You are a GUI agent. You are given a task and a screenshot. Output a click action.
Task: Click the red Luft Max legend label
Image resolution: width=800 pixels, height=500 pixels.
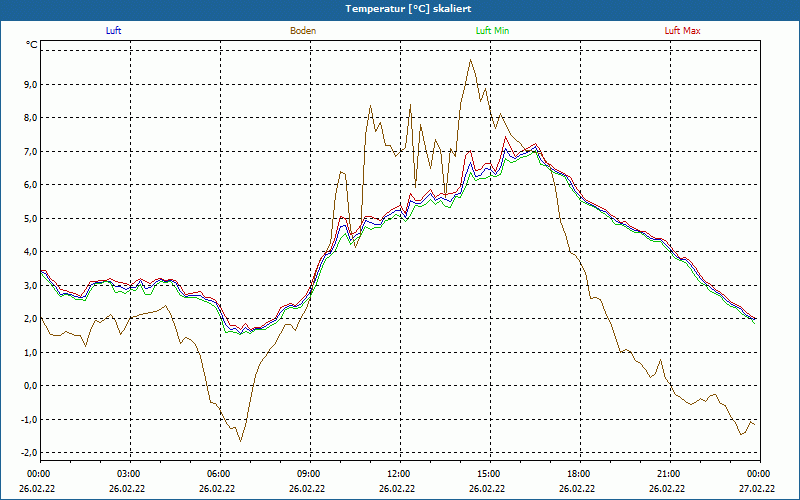pyautogui.click(x=682, y=31)
